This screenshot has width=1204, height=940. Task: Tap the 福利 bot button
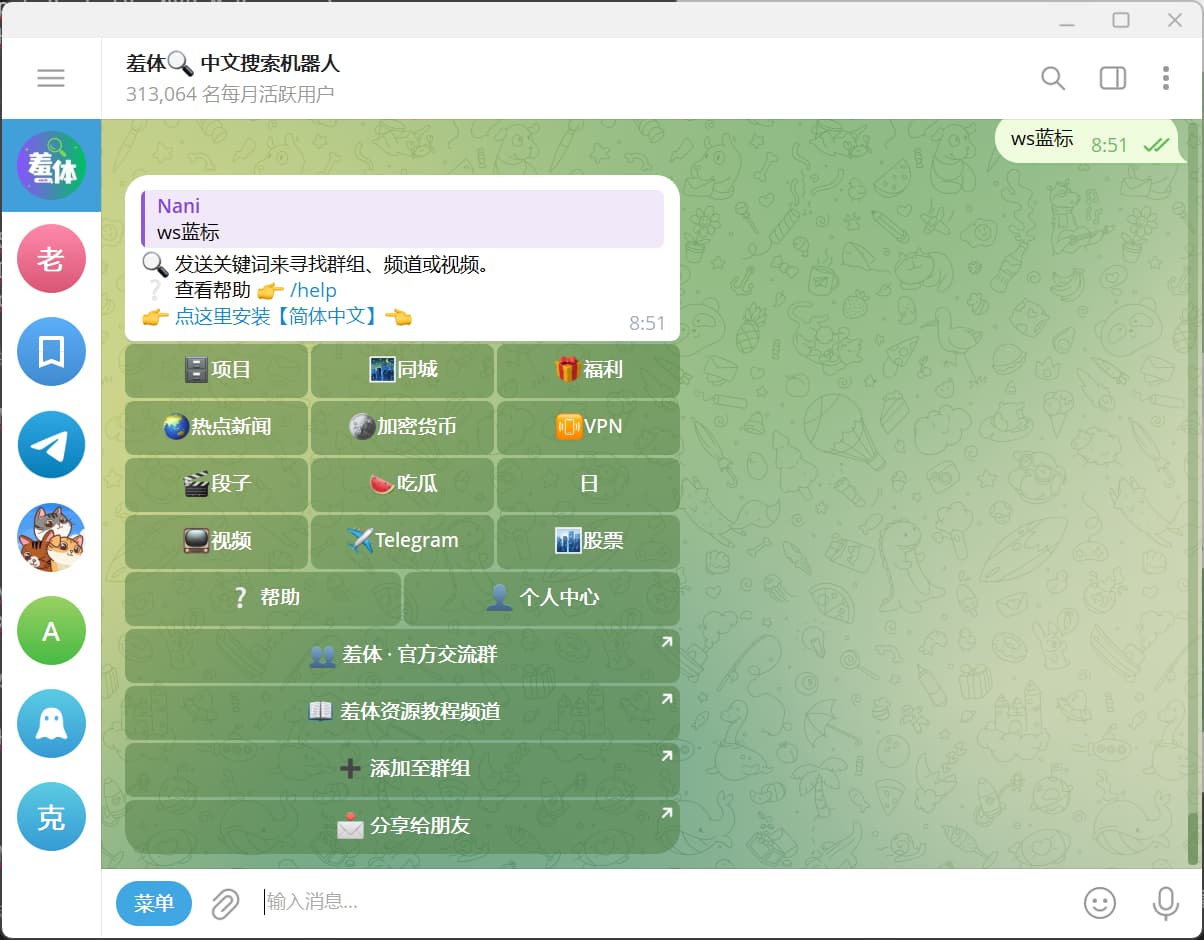[588, 370]
